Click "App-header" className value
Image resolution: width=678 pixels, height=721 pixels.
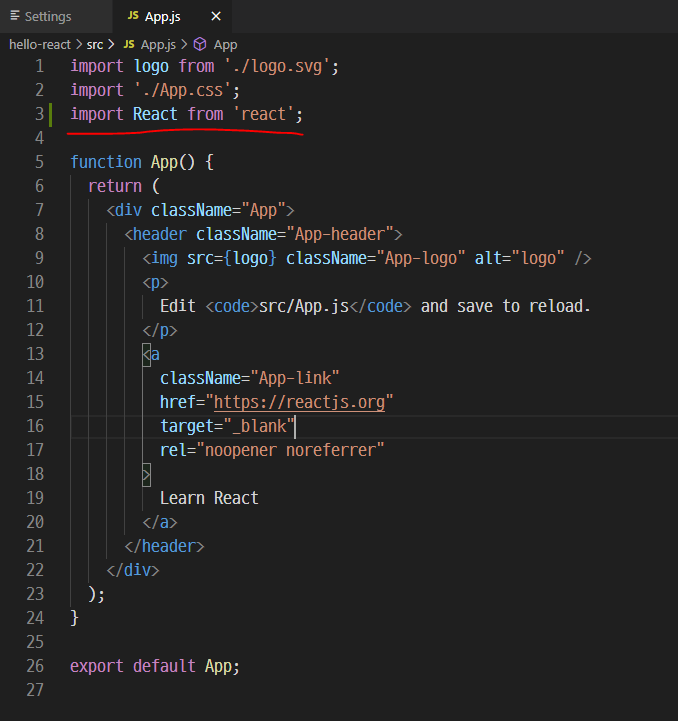[x=340, y=234]
